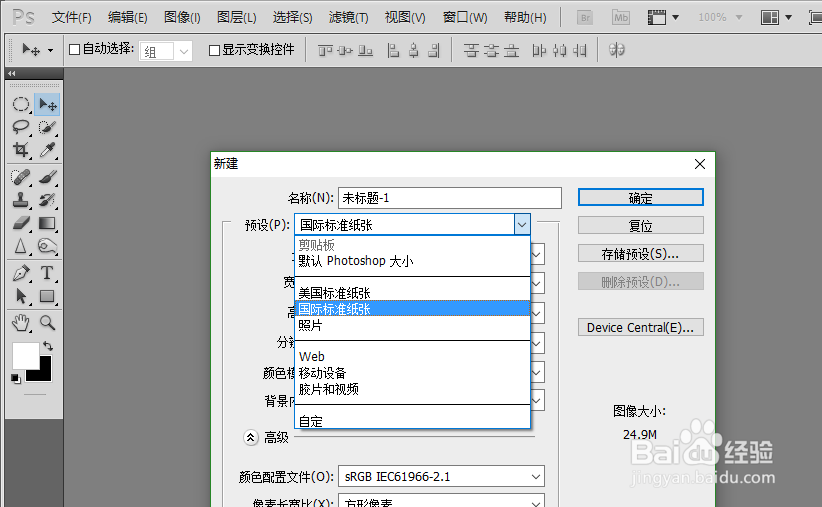Enable the 显示变换控件 checkbox
Image resolution: width=822 pixels, height=507 pixels.
click(x=214, y=50)
